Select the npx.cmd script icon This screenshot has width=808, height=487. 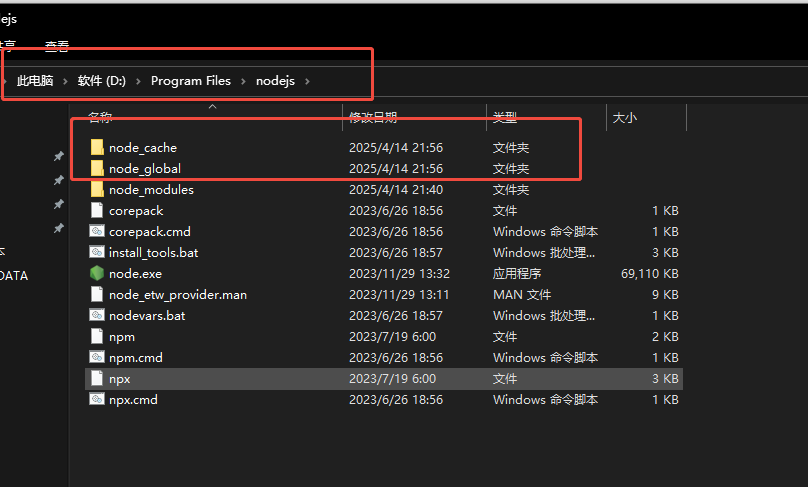97,399
